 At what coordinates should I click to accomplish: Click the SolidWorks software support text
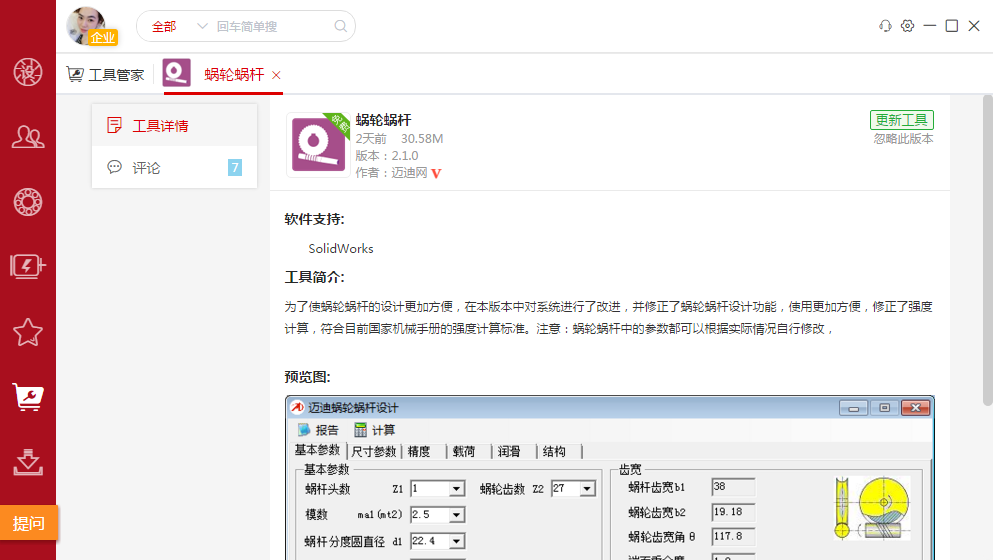[341, 249]
